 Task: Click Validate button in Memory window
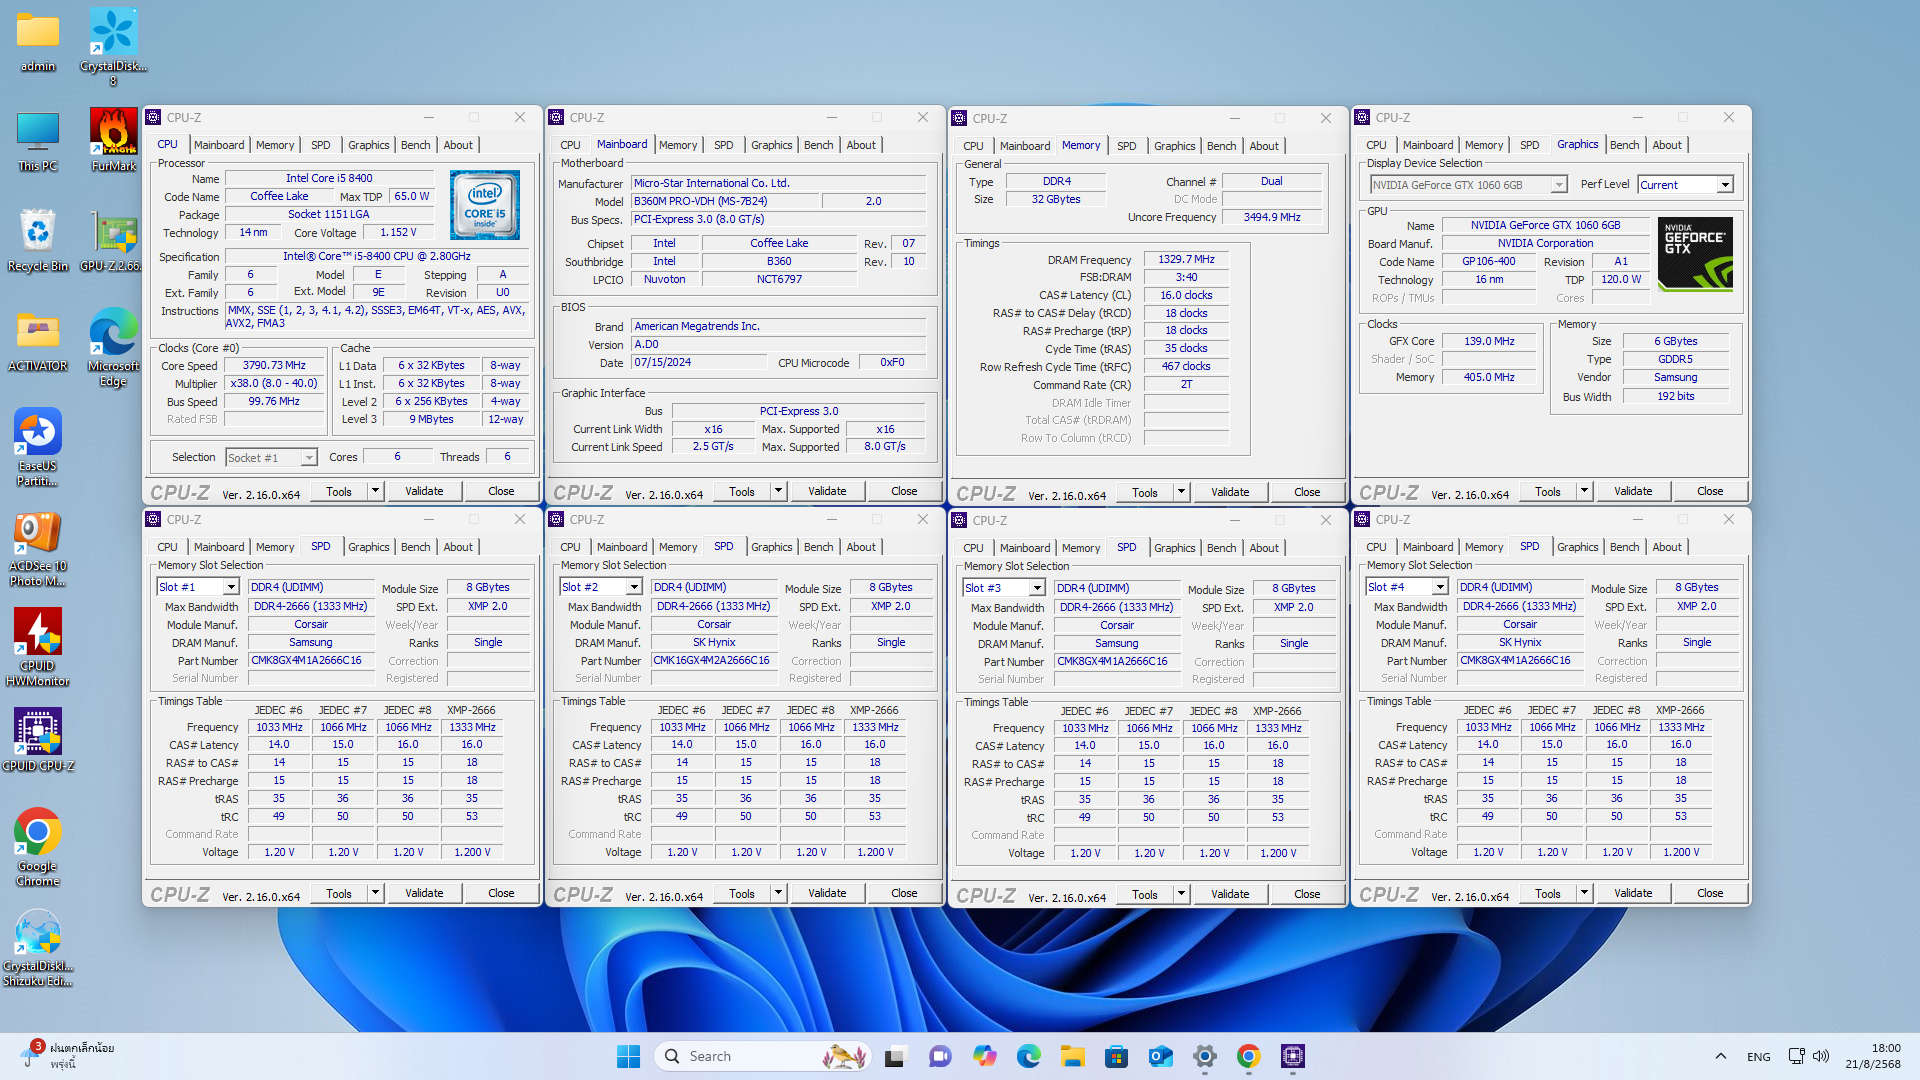click(x=1230, y=492)
